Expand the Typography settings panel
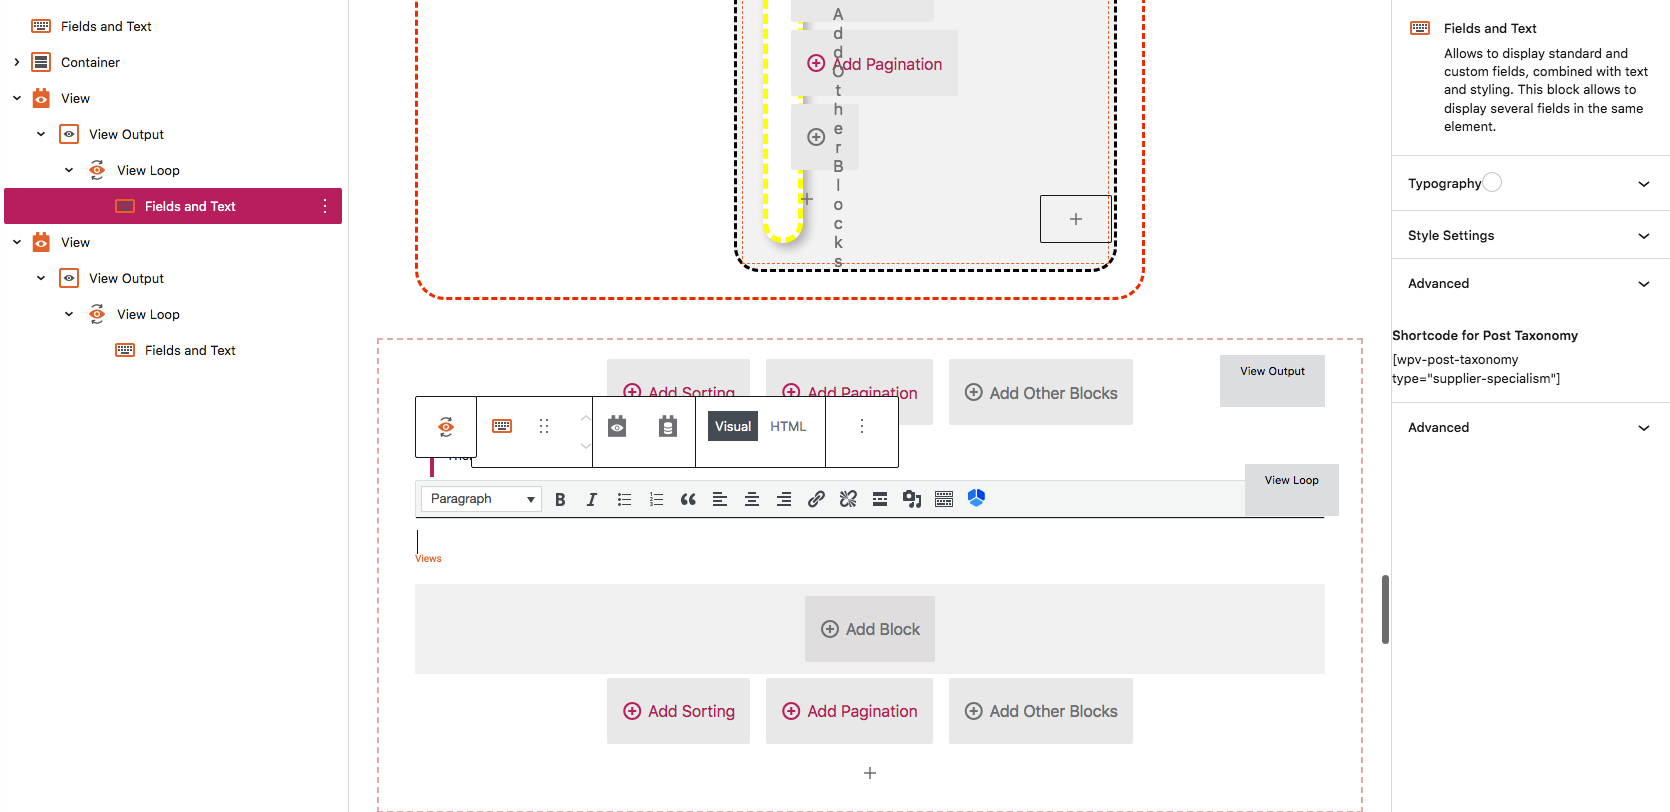The height and width of the screenshot is (812, 1670). pyautogui.click(x=1530, y=183)
